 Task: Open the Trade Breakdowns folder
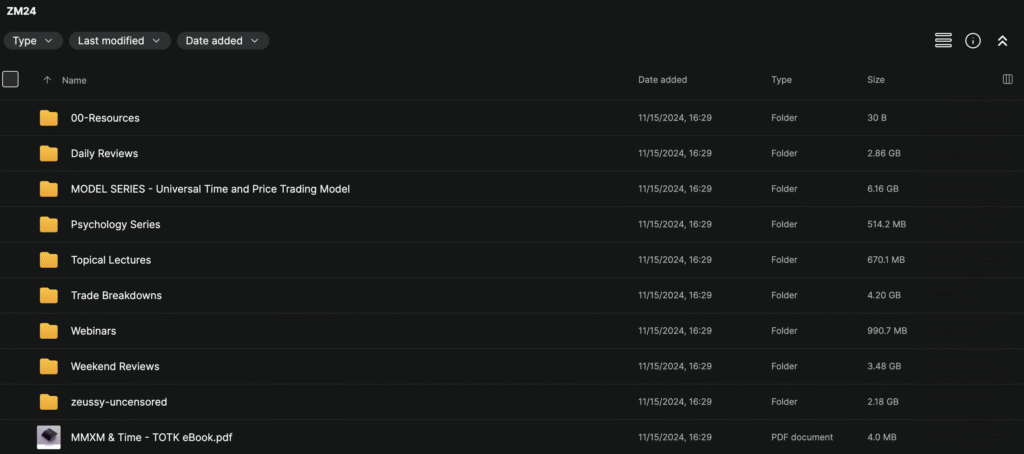[x=116, y=296]
